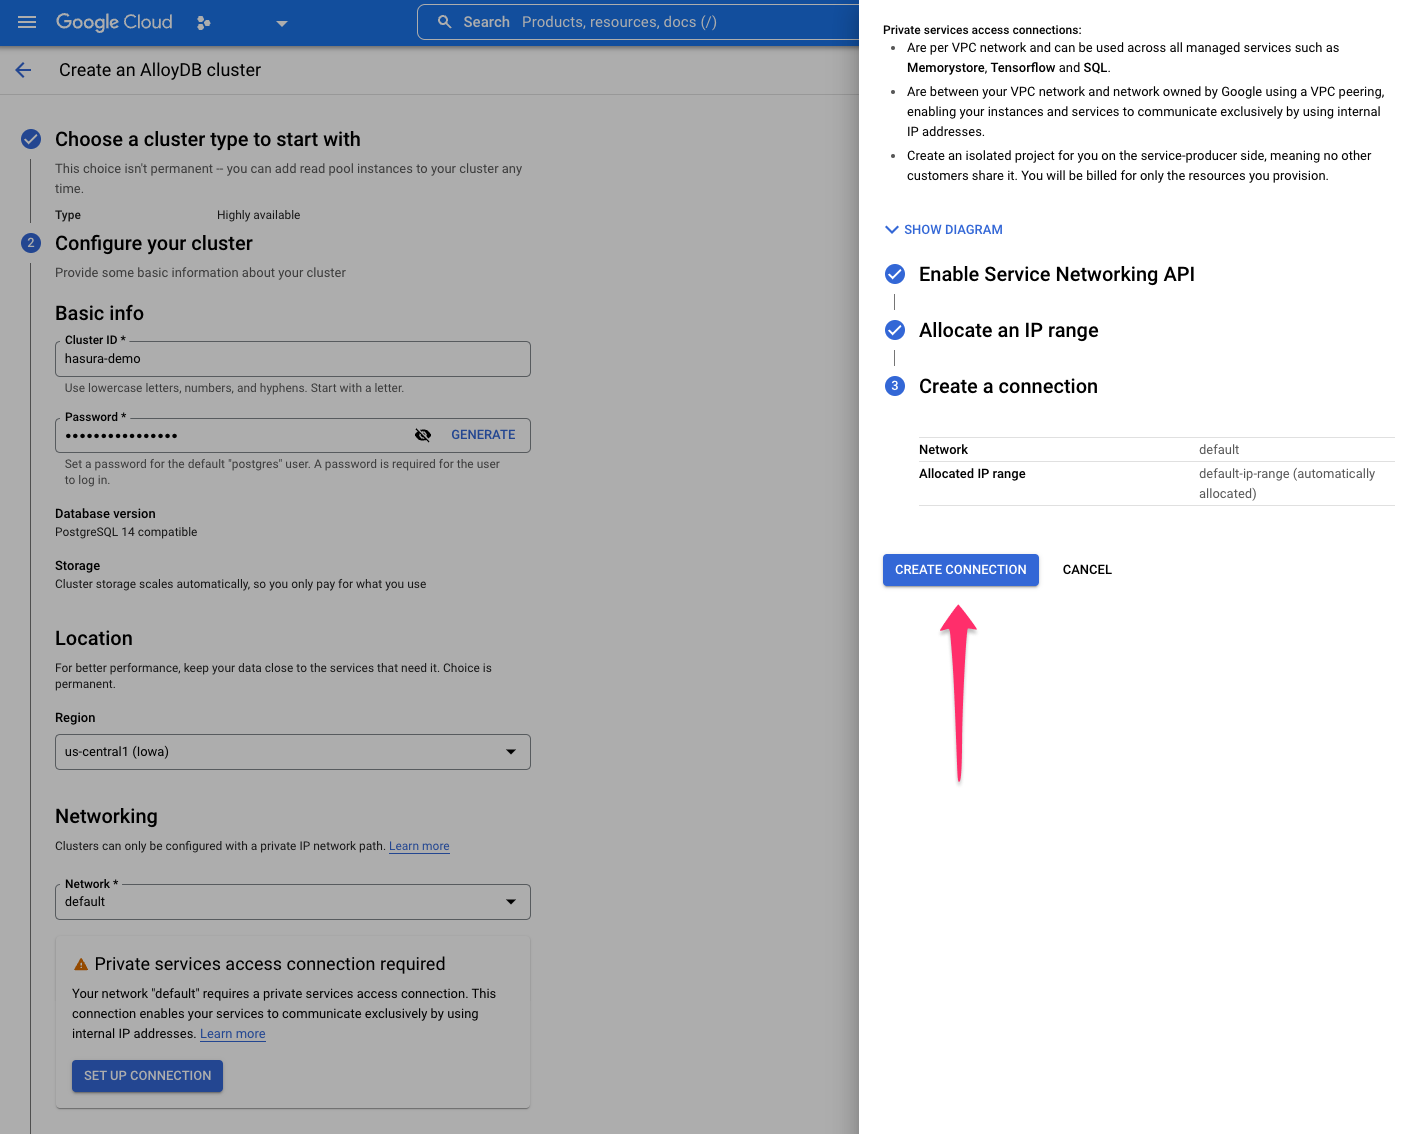Generate a random password with GENERATE

pos(483,434)
